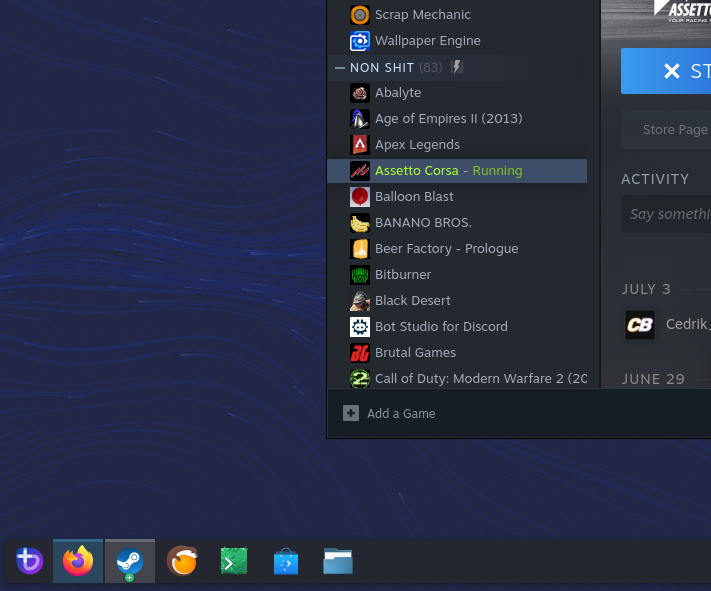Select Bitburner in the game list
Screen dimensions: 711x591
[457, 275]
